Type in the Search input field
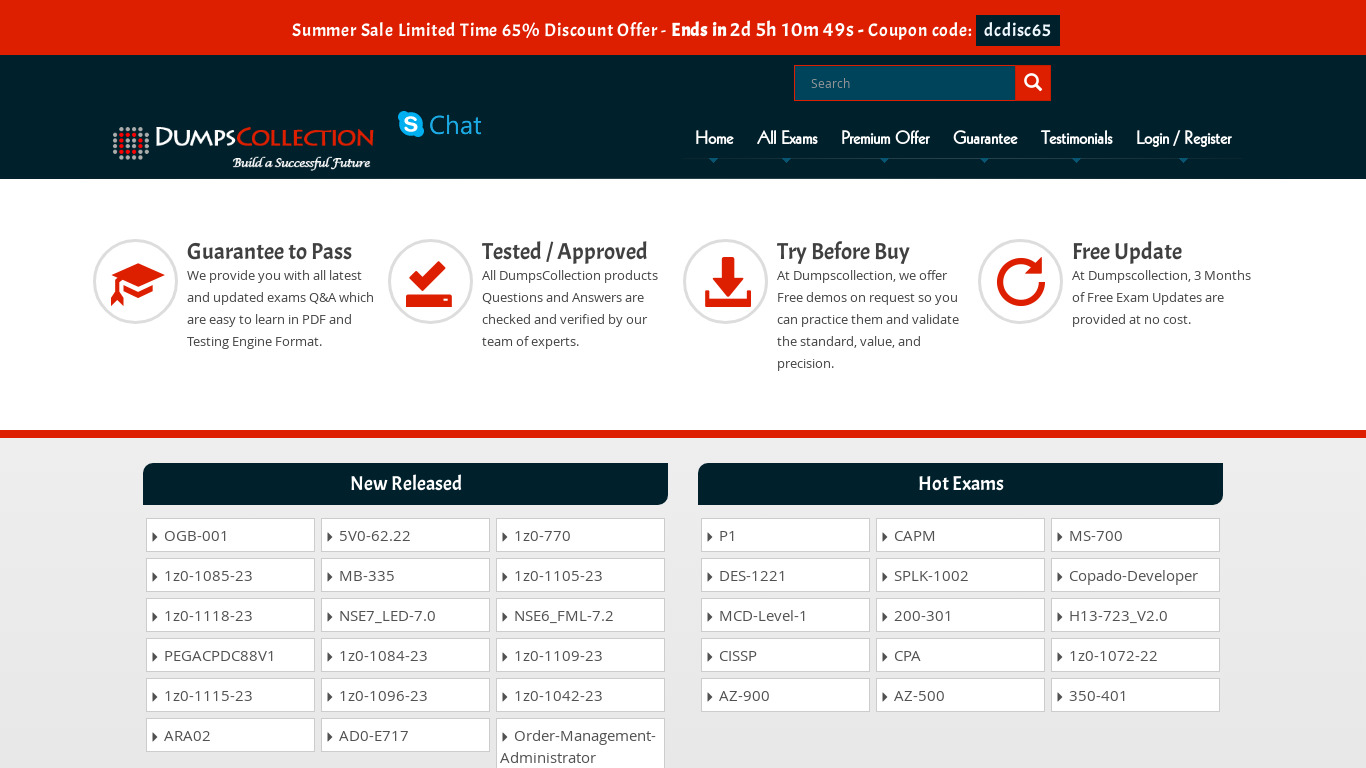1366x768 pixels. pos(905,83)
